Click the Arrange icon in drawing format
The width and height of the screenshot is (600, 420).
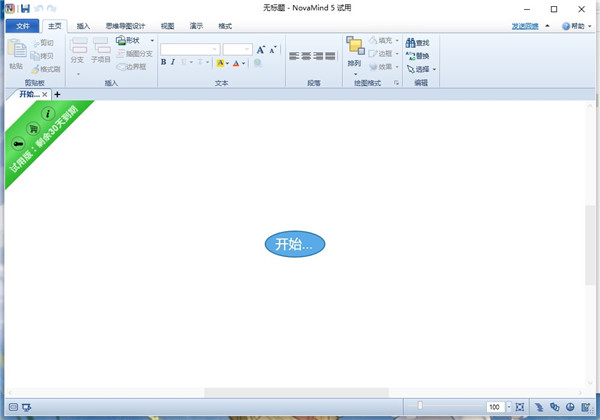tap(355, 50)
